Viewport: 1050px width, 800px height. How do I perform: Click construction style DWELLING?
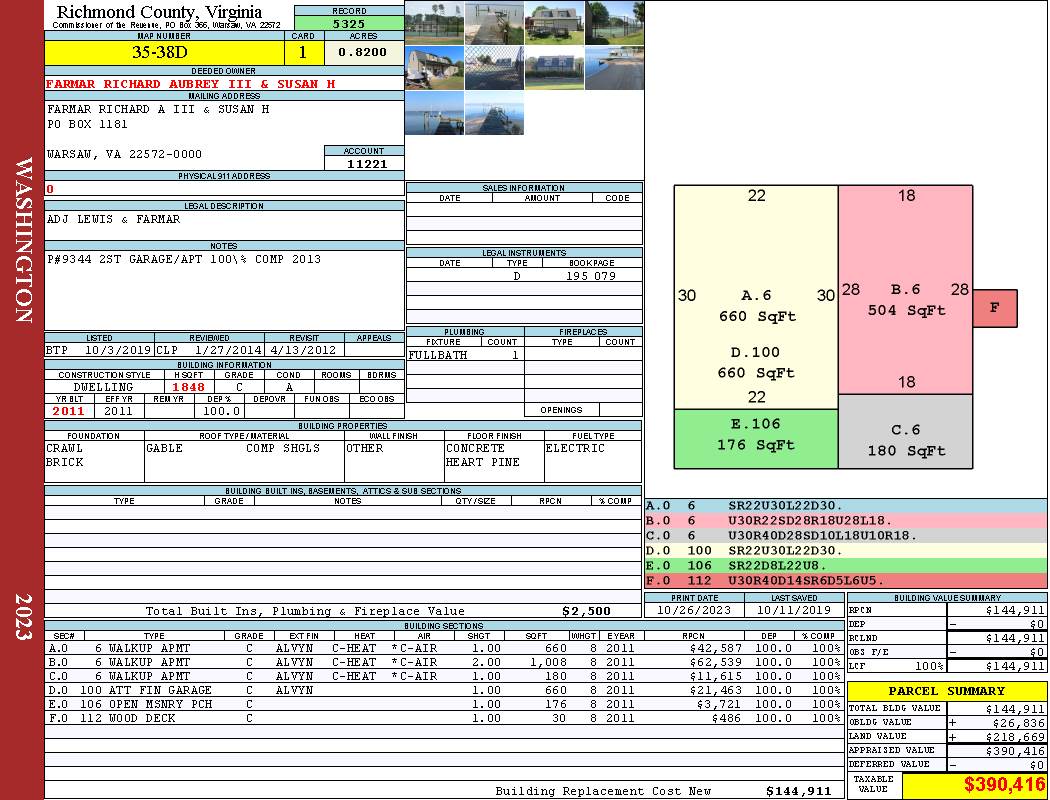tap(104, 387)
